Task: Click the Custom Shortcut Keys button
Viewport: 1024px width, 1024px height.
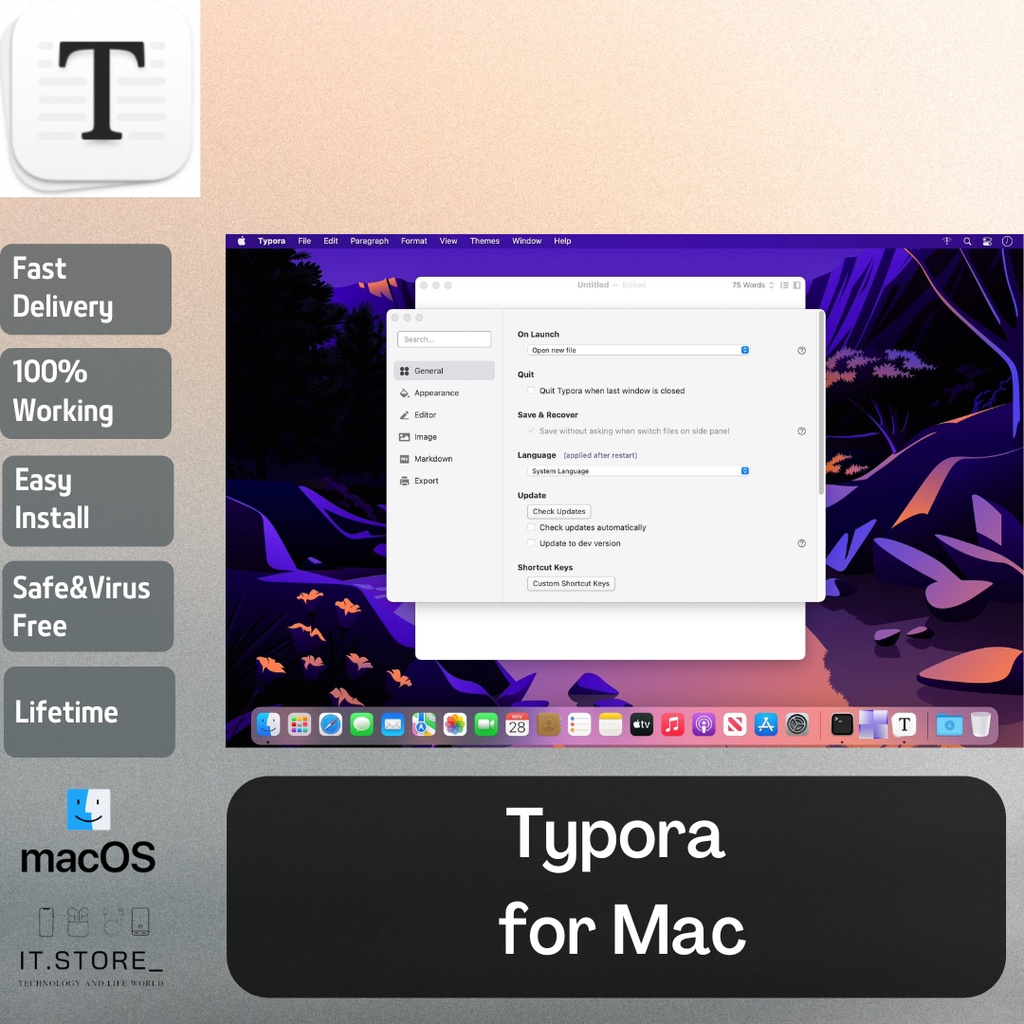Action: tap(570, 584)
